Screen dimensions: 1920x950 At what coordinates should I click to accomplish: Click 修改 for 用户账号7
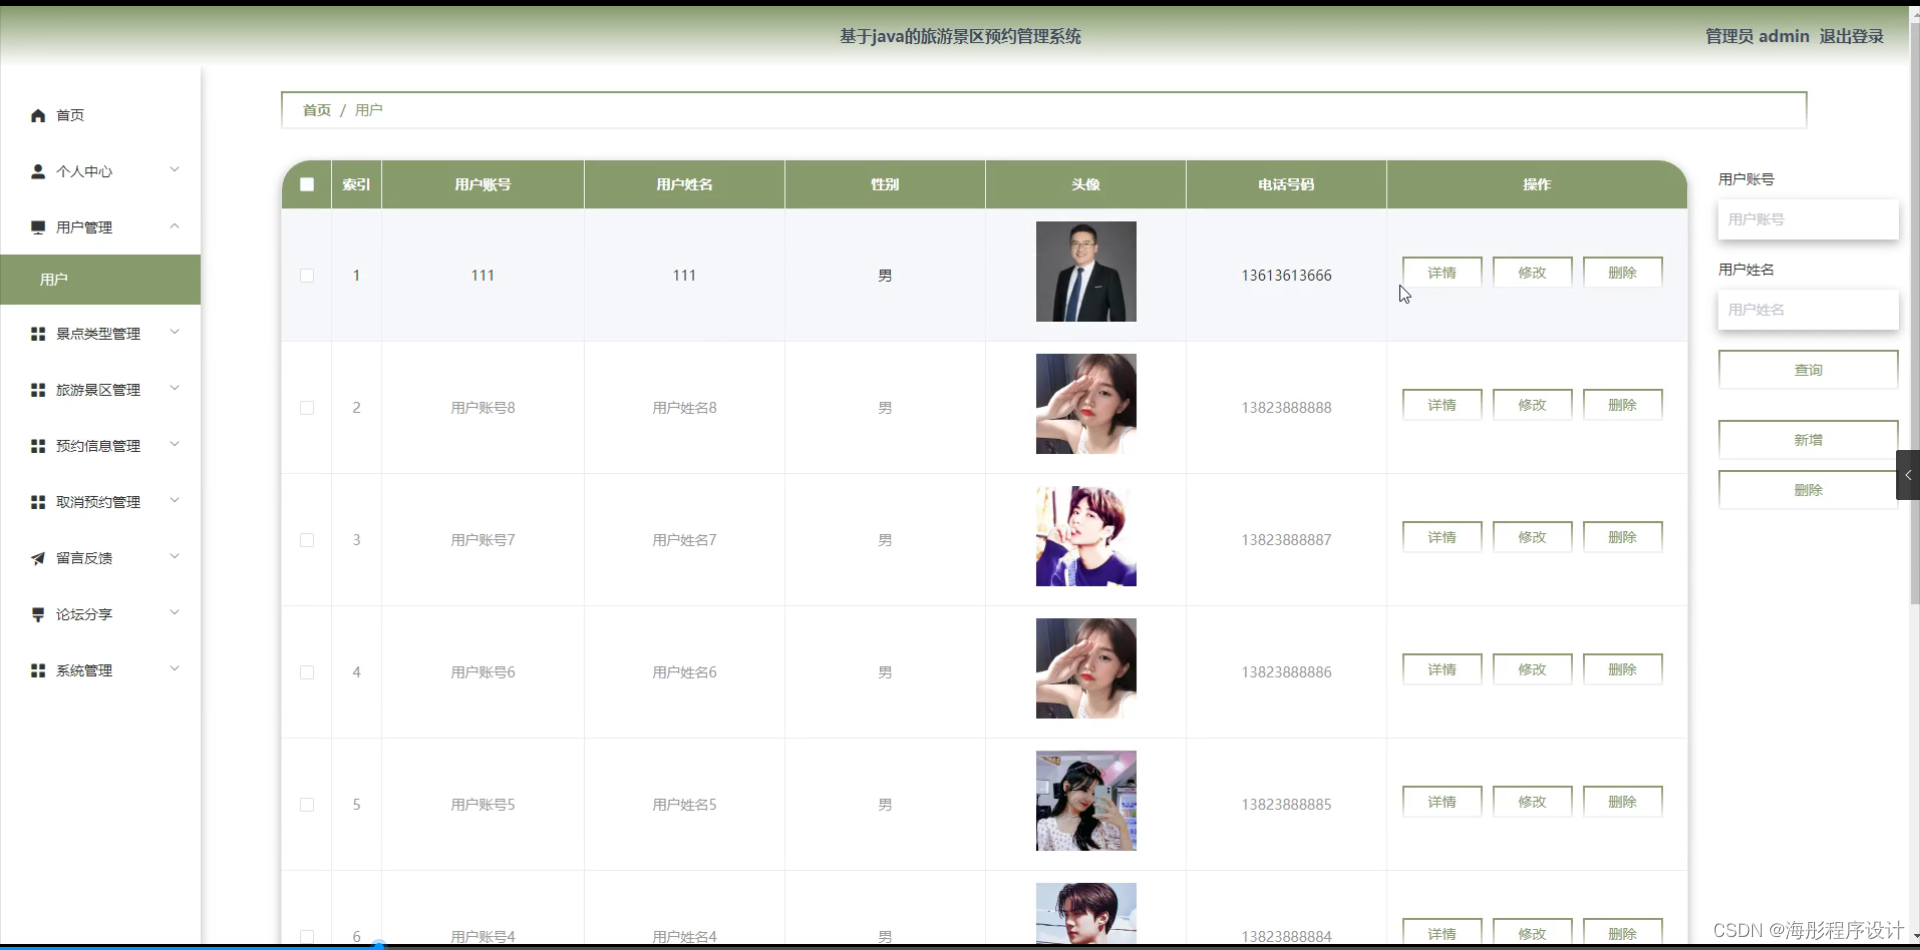tap(1532, 537)
